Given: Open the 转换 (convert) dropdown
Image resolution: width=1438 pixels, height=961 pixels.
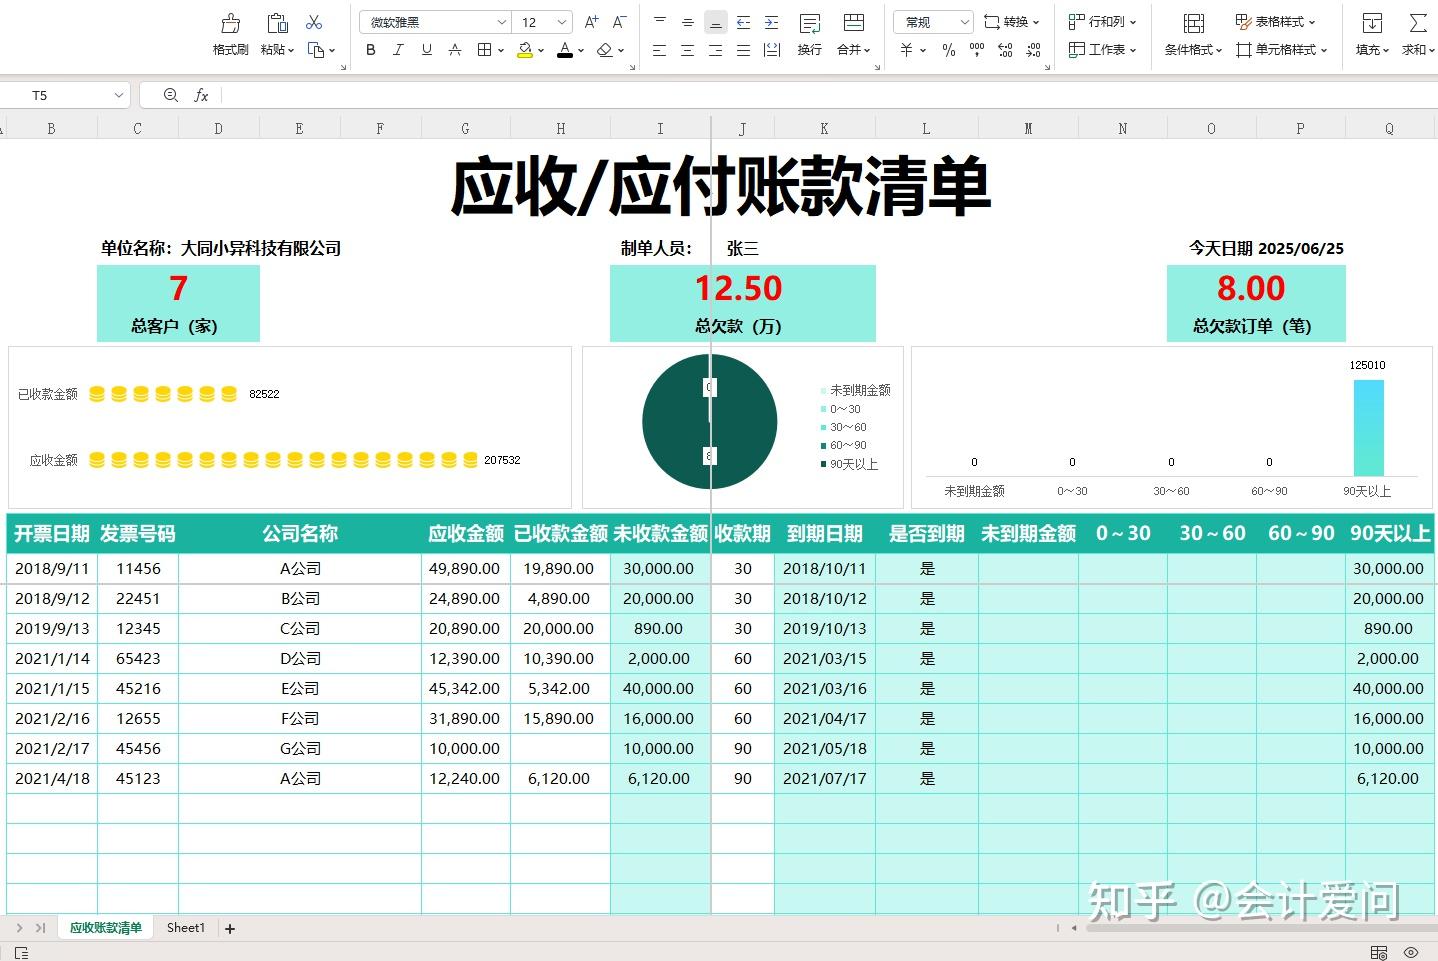Looking at the screenshot, I should (x=1012, y=22).
